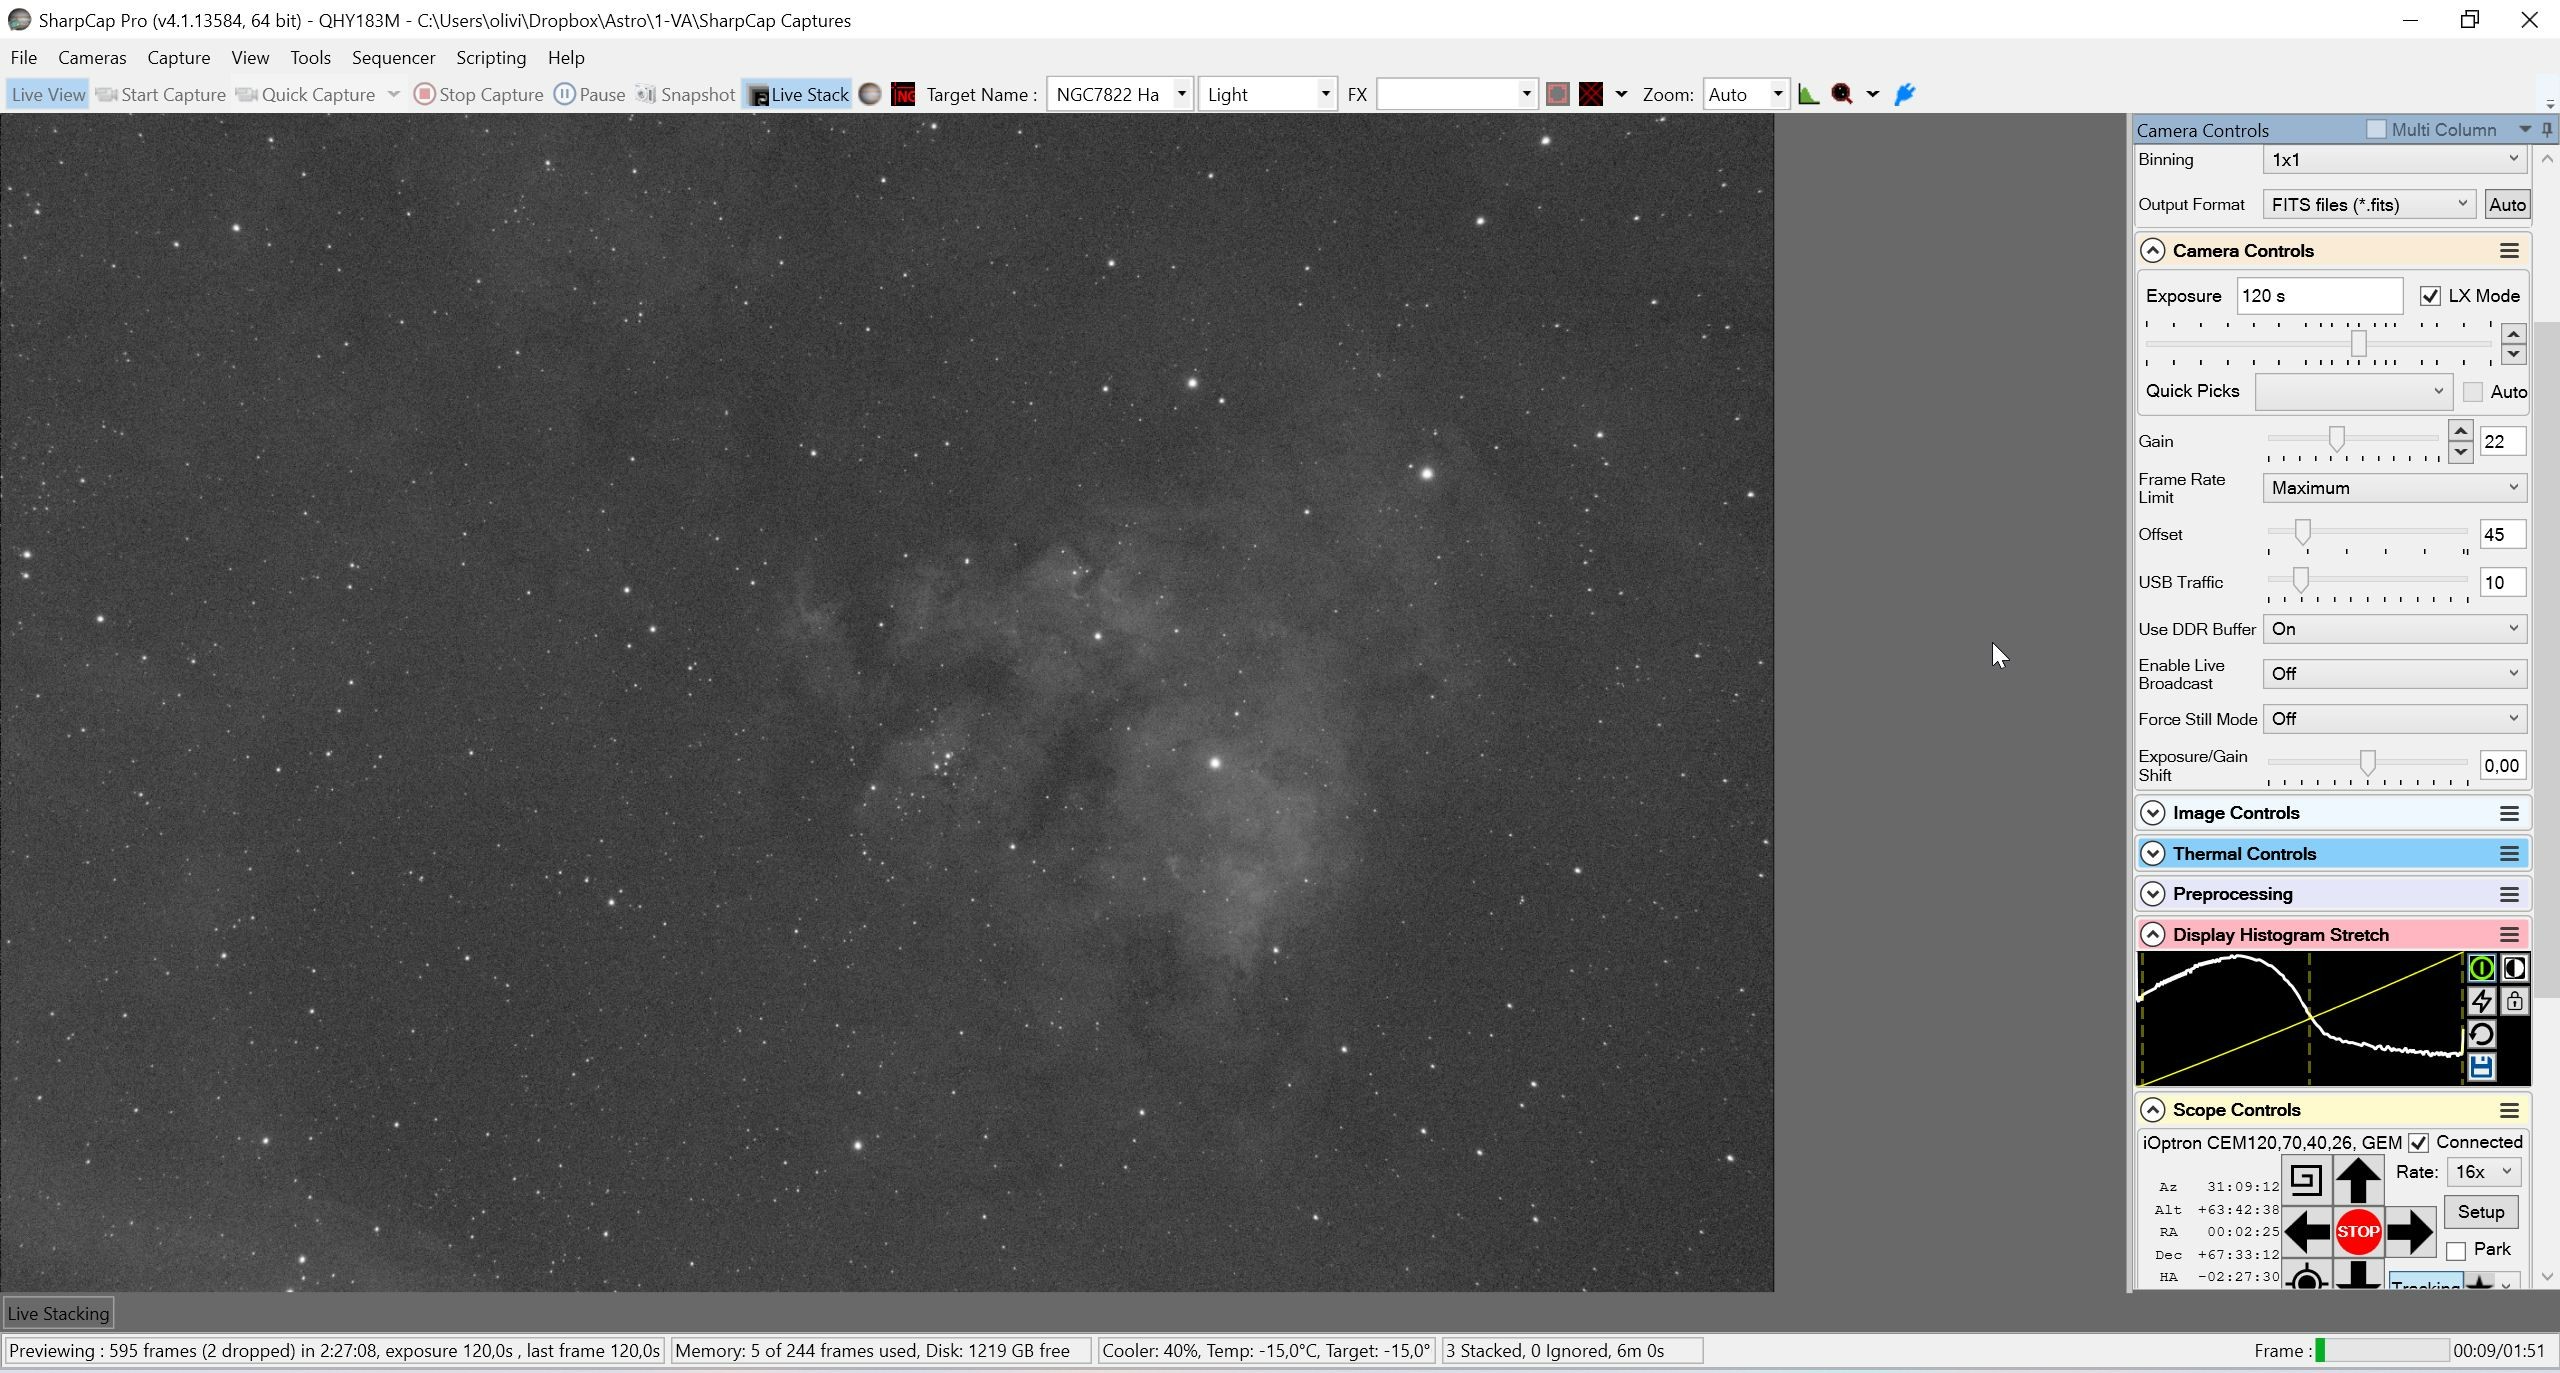The width and height of the screenshot is (2560, 1373).
Task: Uncheck the LX Mode checkbox
Action: (x=2430, y=296)
